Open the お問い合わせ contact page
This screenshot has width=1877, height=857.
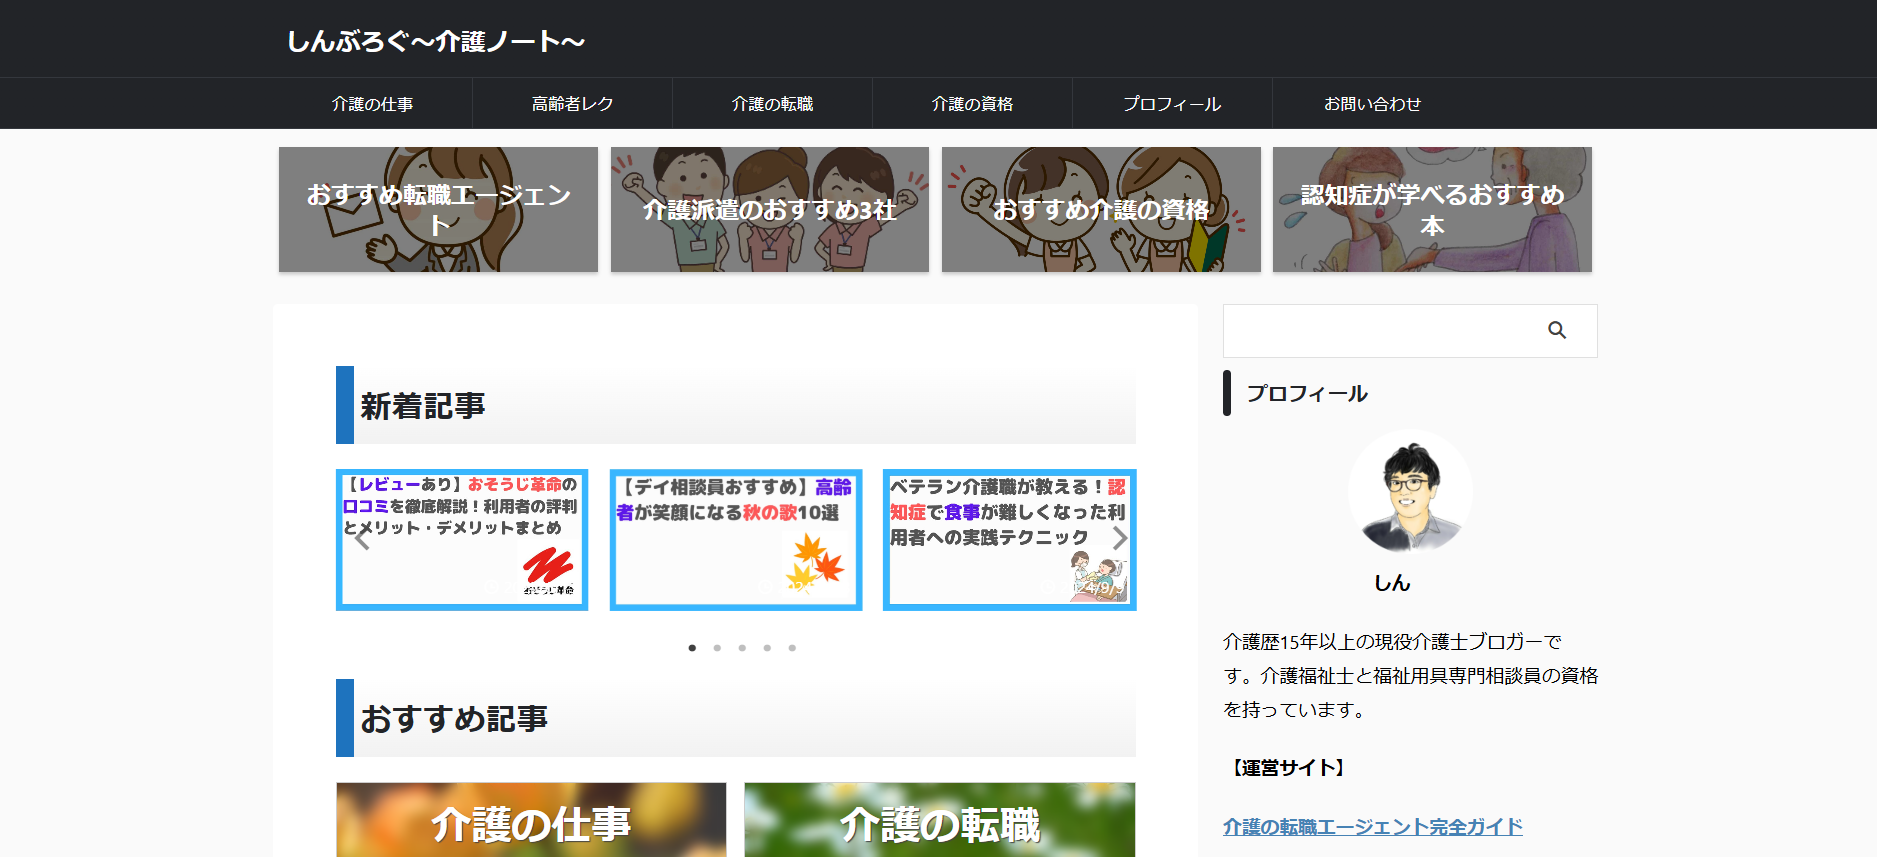1372,104
